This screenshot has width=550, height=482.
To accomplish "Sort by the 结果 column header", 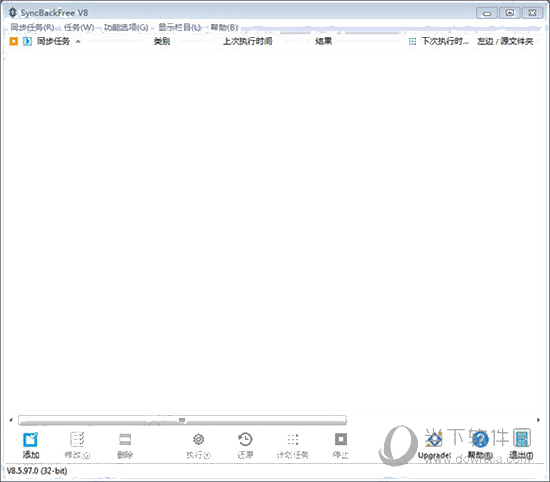I will (323, 41).
